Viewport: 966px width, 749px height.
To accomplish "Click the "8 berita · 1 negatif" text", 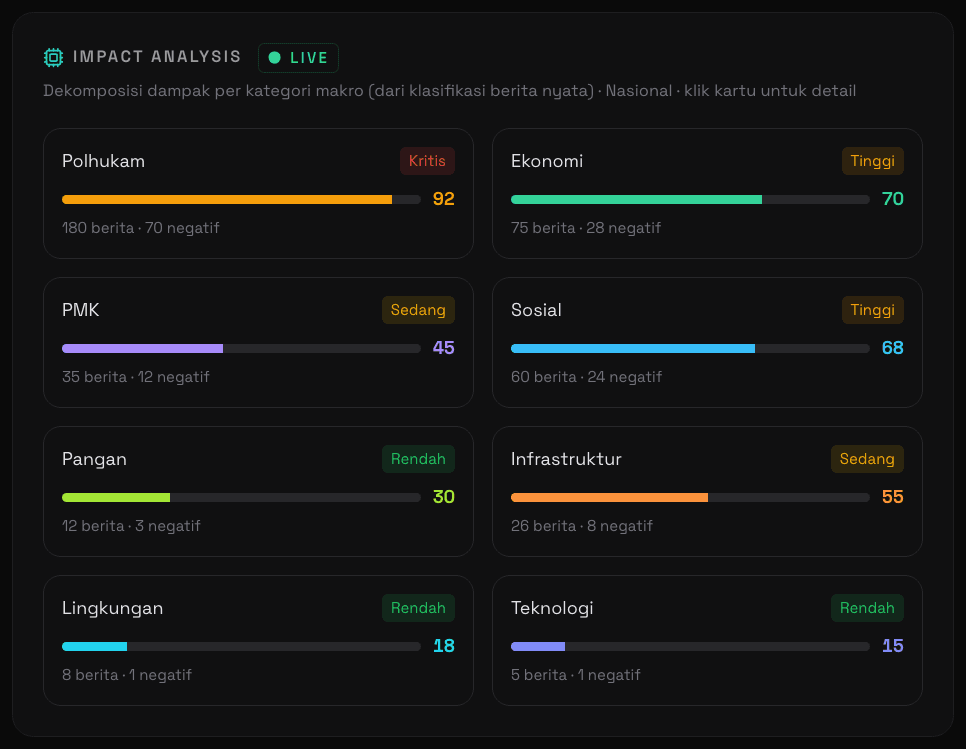I will 127,675.
